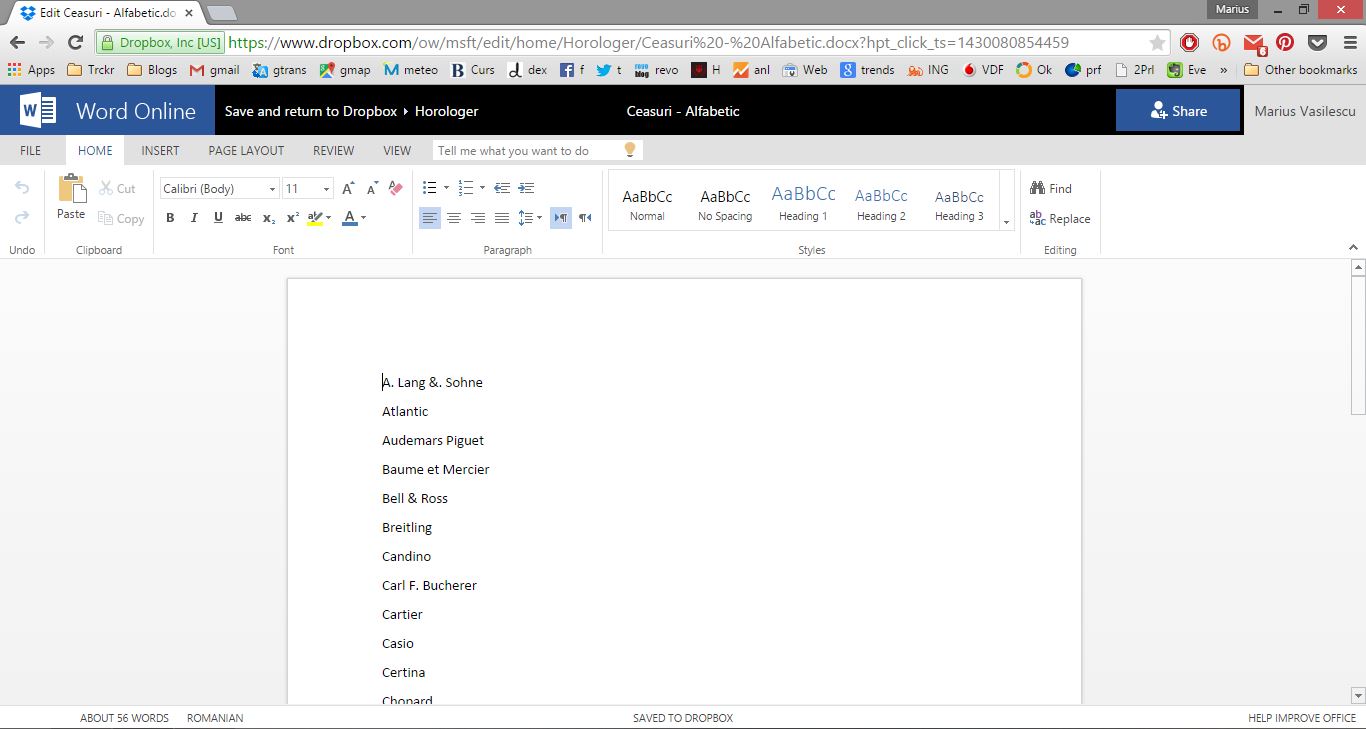Bookmark page with star icon
Viewport: 1366px width, 729px height.
(1157, 43)
